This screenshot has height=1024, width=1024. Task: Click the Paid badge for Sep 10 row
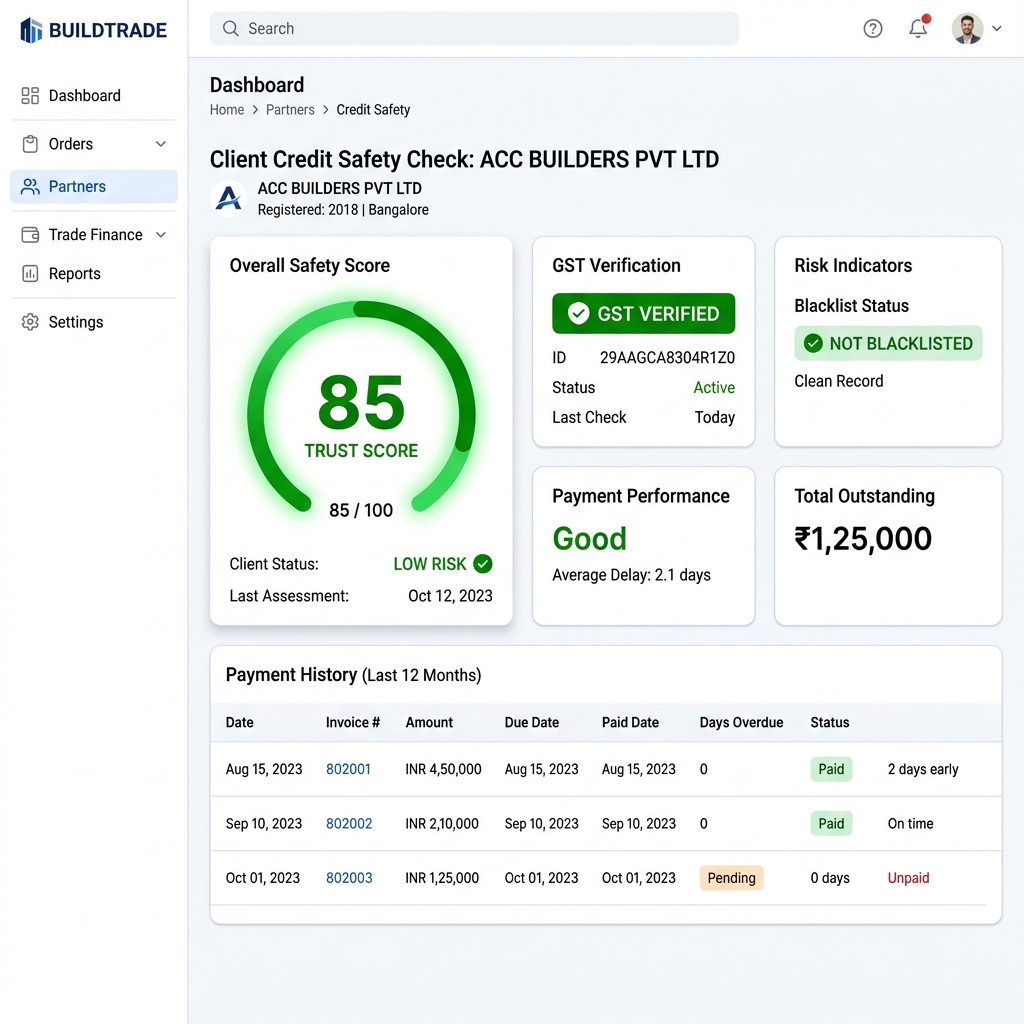(x=831, y=824)
